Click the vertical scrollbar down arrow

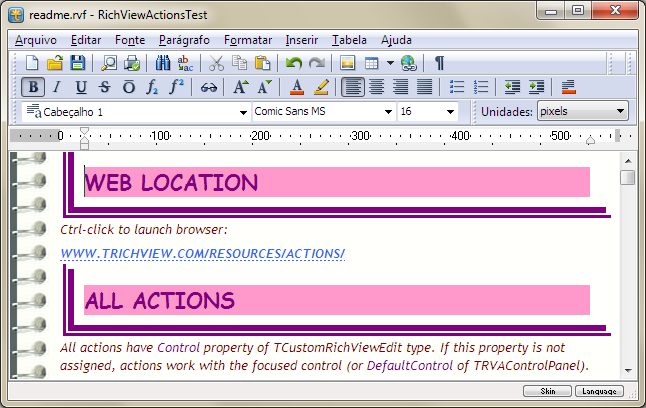(x=627, y=370)
